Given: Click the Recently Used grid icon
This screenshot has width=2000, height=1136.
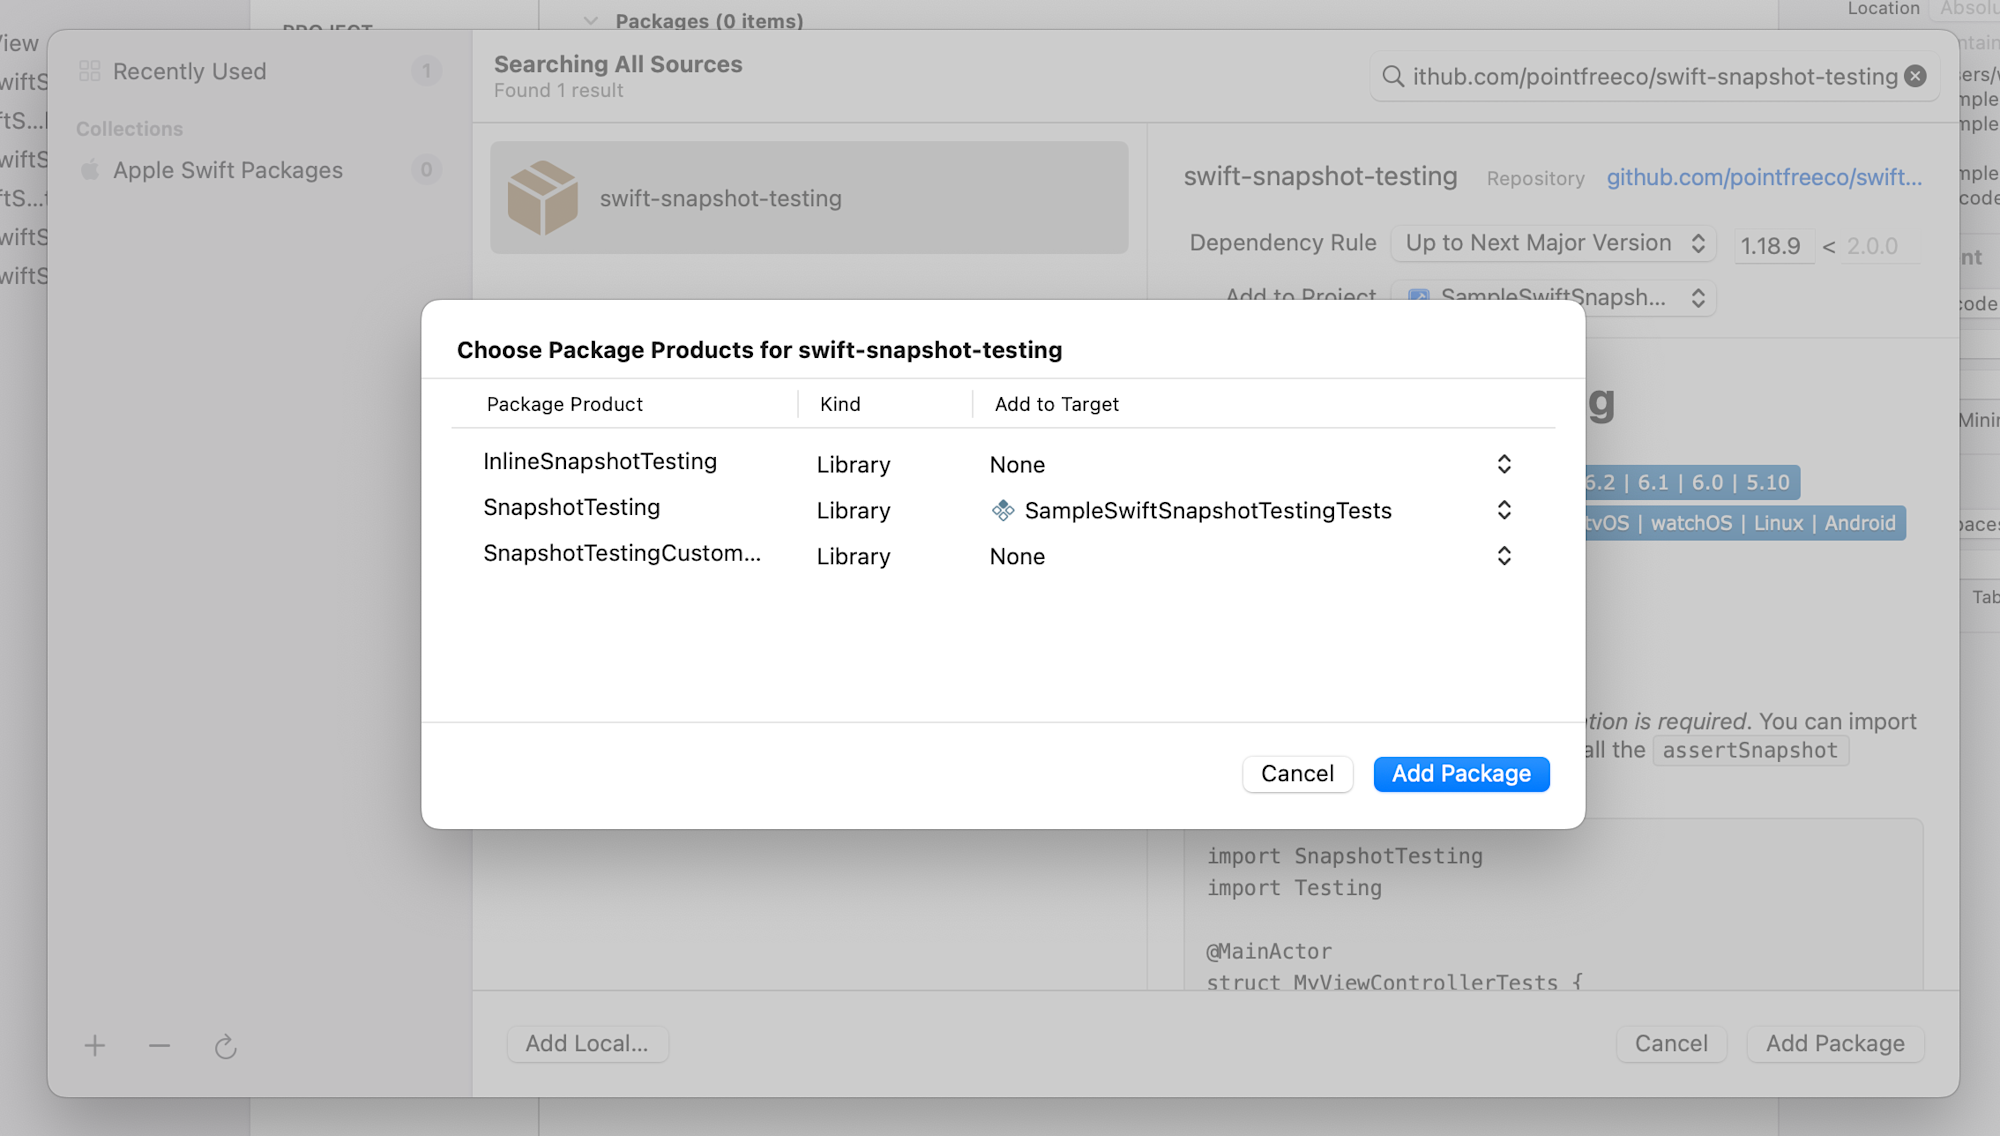Looking at the screenshot, I should [89, 71].
